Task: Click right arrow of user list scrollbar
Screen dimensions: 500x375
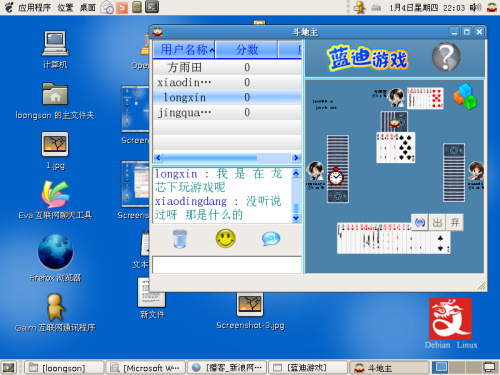Action: (296, 158)
